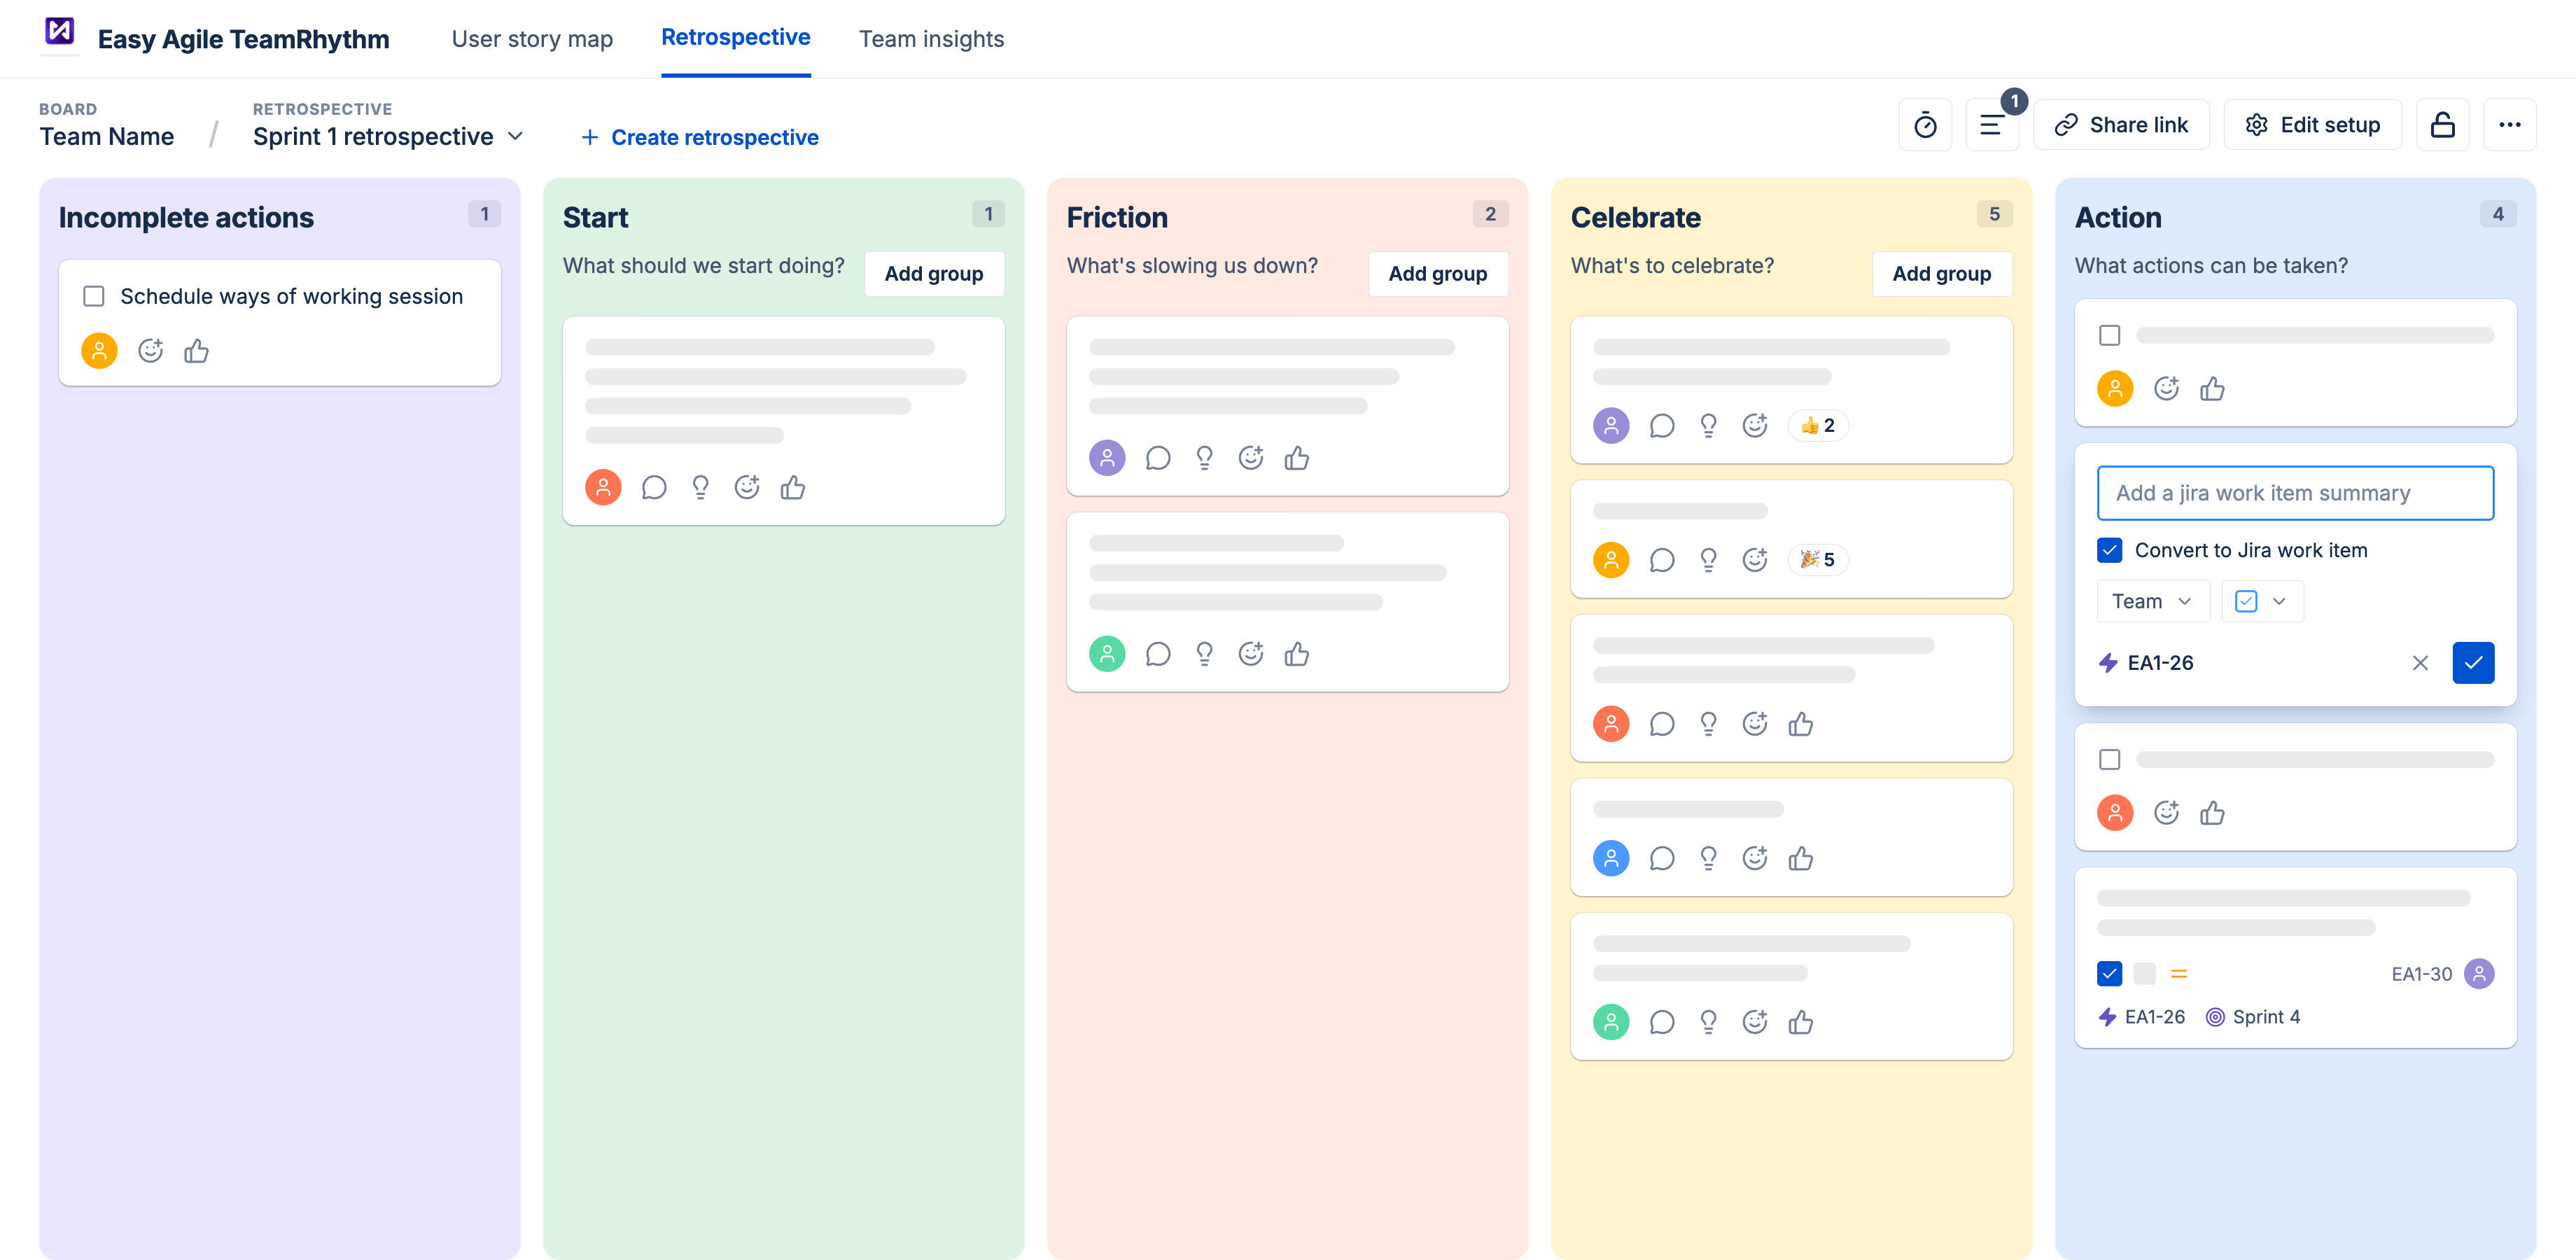This screenshot has height=1260, width=2576.
Task: Click Create retrospective
Action: 699,137
